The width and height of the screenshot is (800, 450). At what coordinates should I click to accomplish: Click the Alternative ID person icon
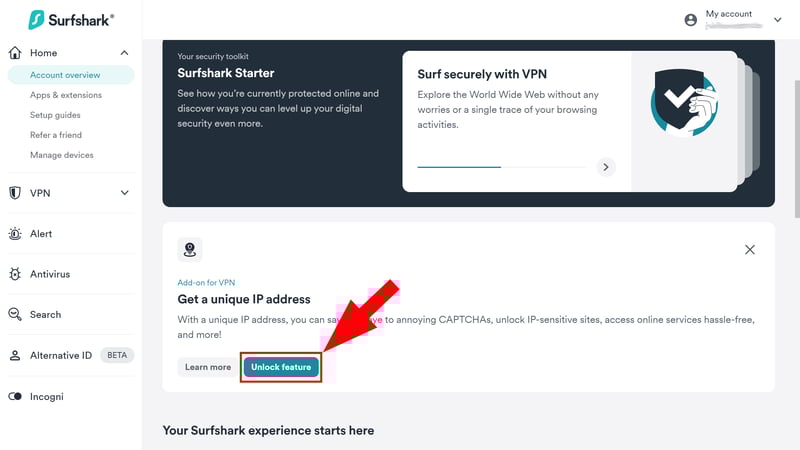15,356
